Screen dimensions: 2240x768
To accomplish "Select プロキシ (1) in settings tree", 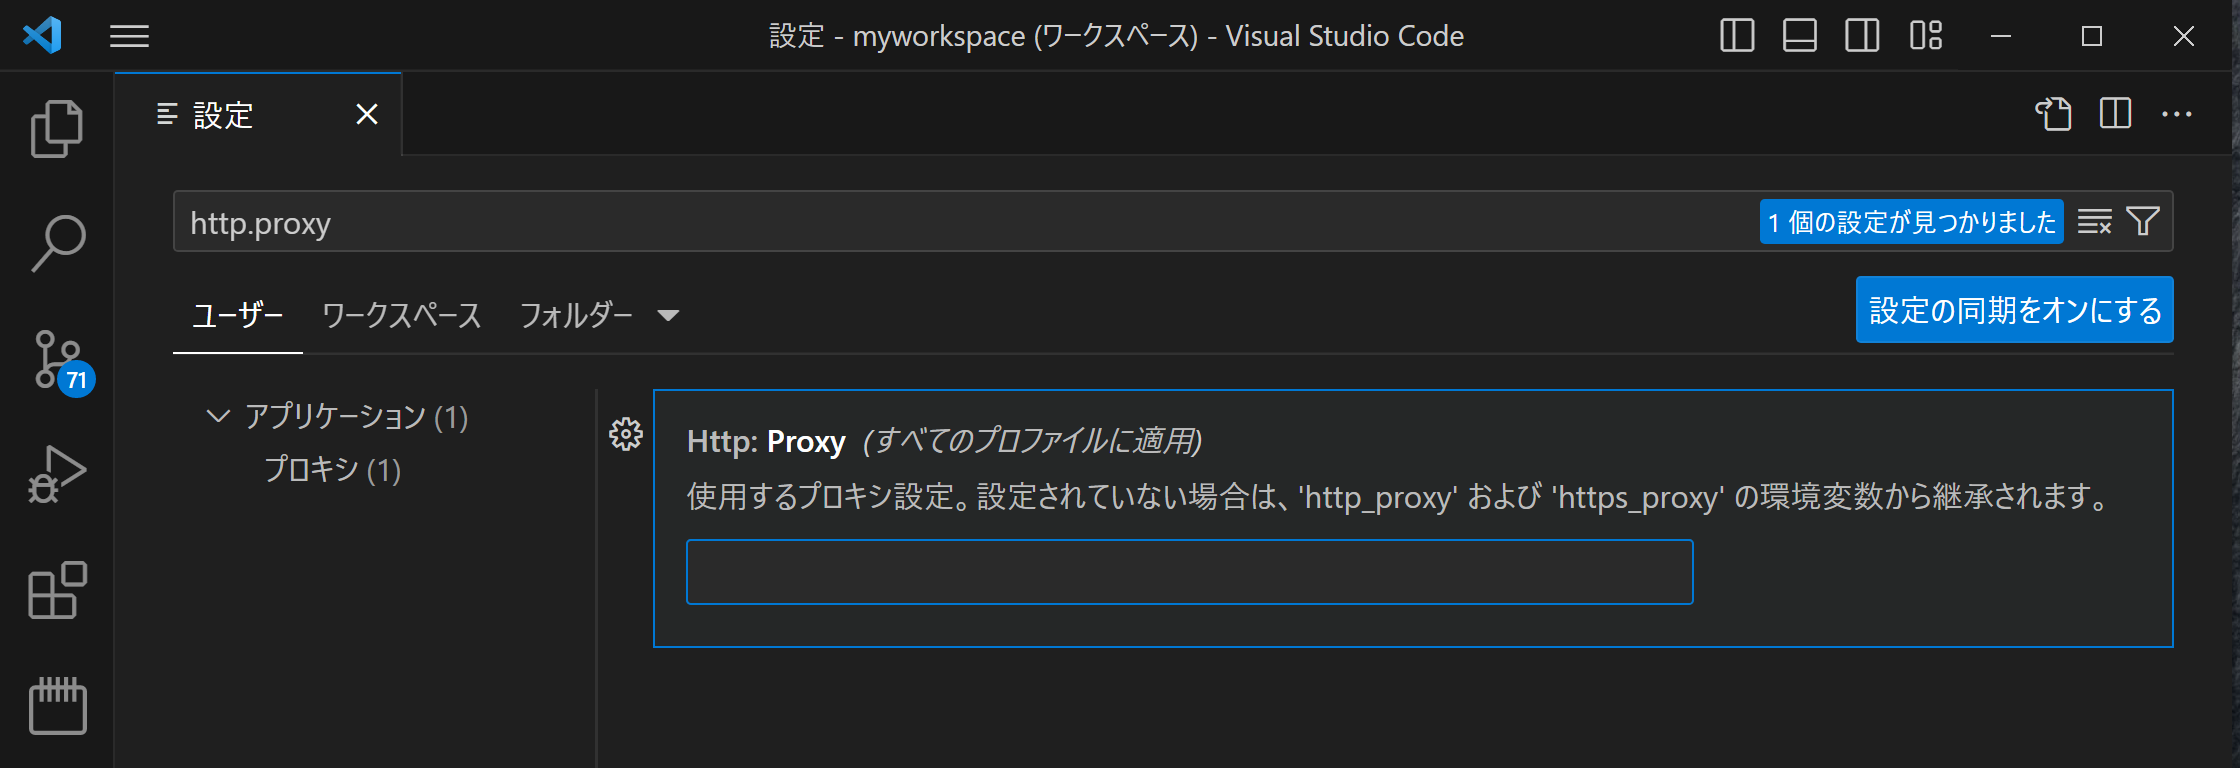I will (x=332, y=470).
